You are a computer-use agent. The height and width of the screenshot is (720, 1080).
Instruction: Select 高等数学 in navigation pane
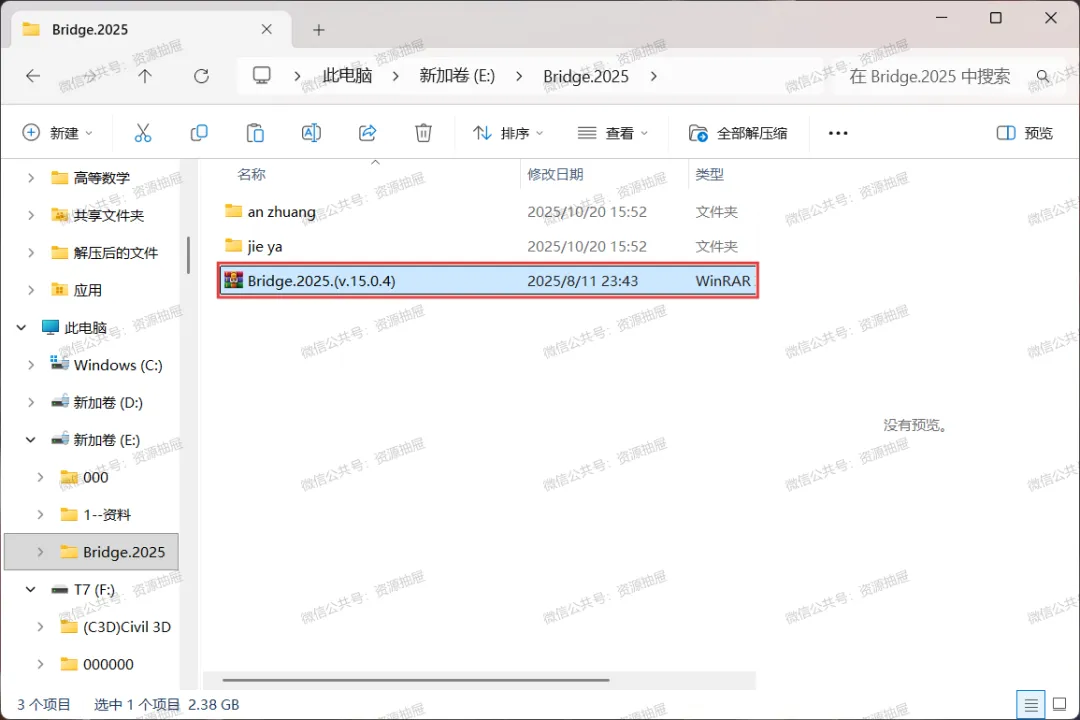click(102, 178)
